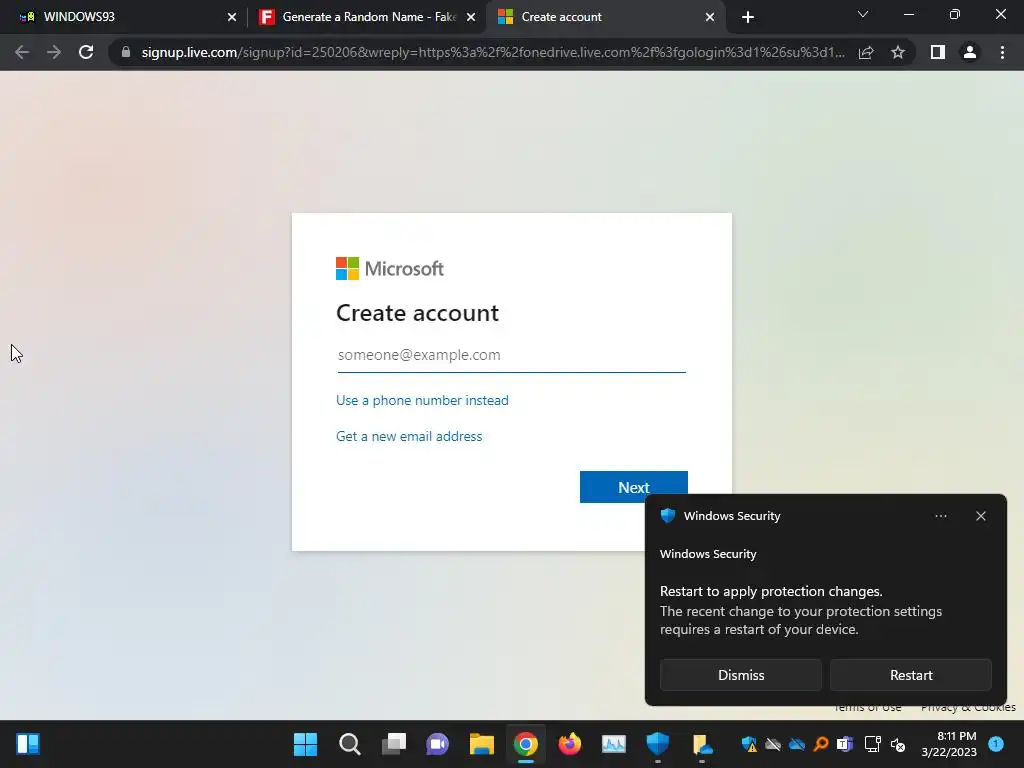Click the grey OneDrive tray icon

pos(773,744)
